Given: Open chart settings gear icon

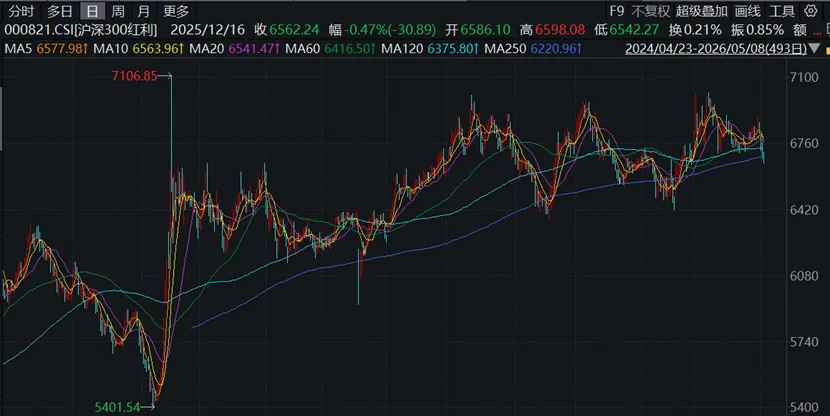Looking at the screenshot, I should pos(811,11).
